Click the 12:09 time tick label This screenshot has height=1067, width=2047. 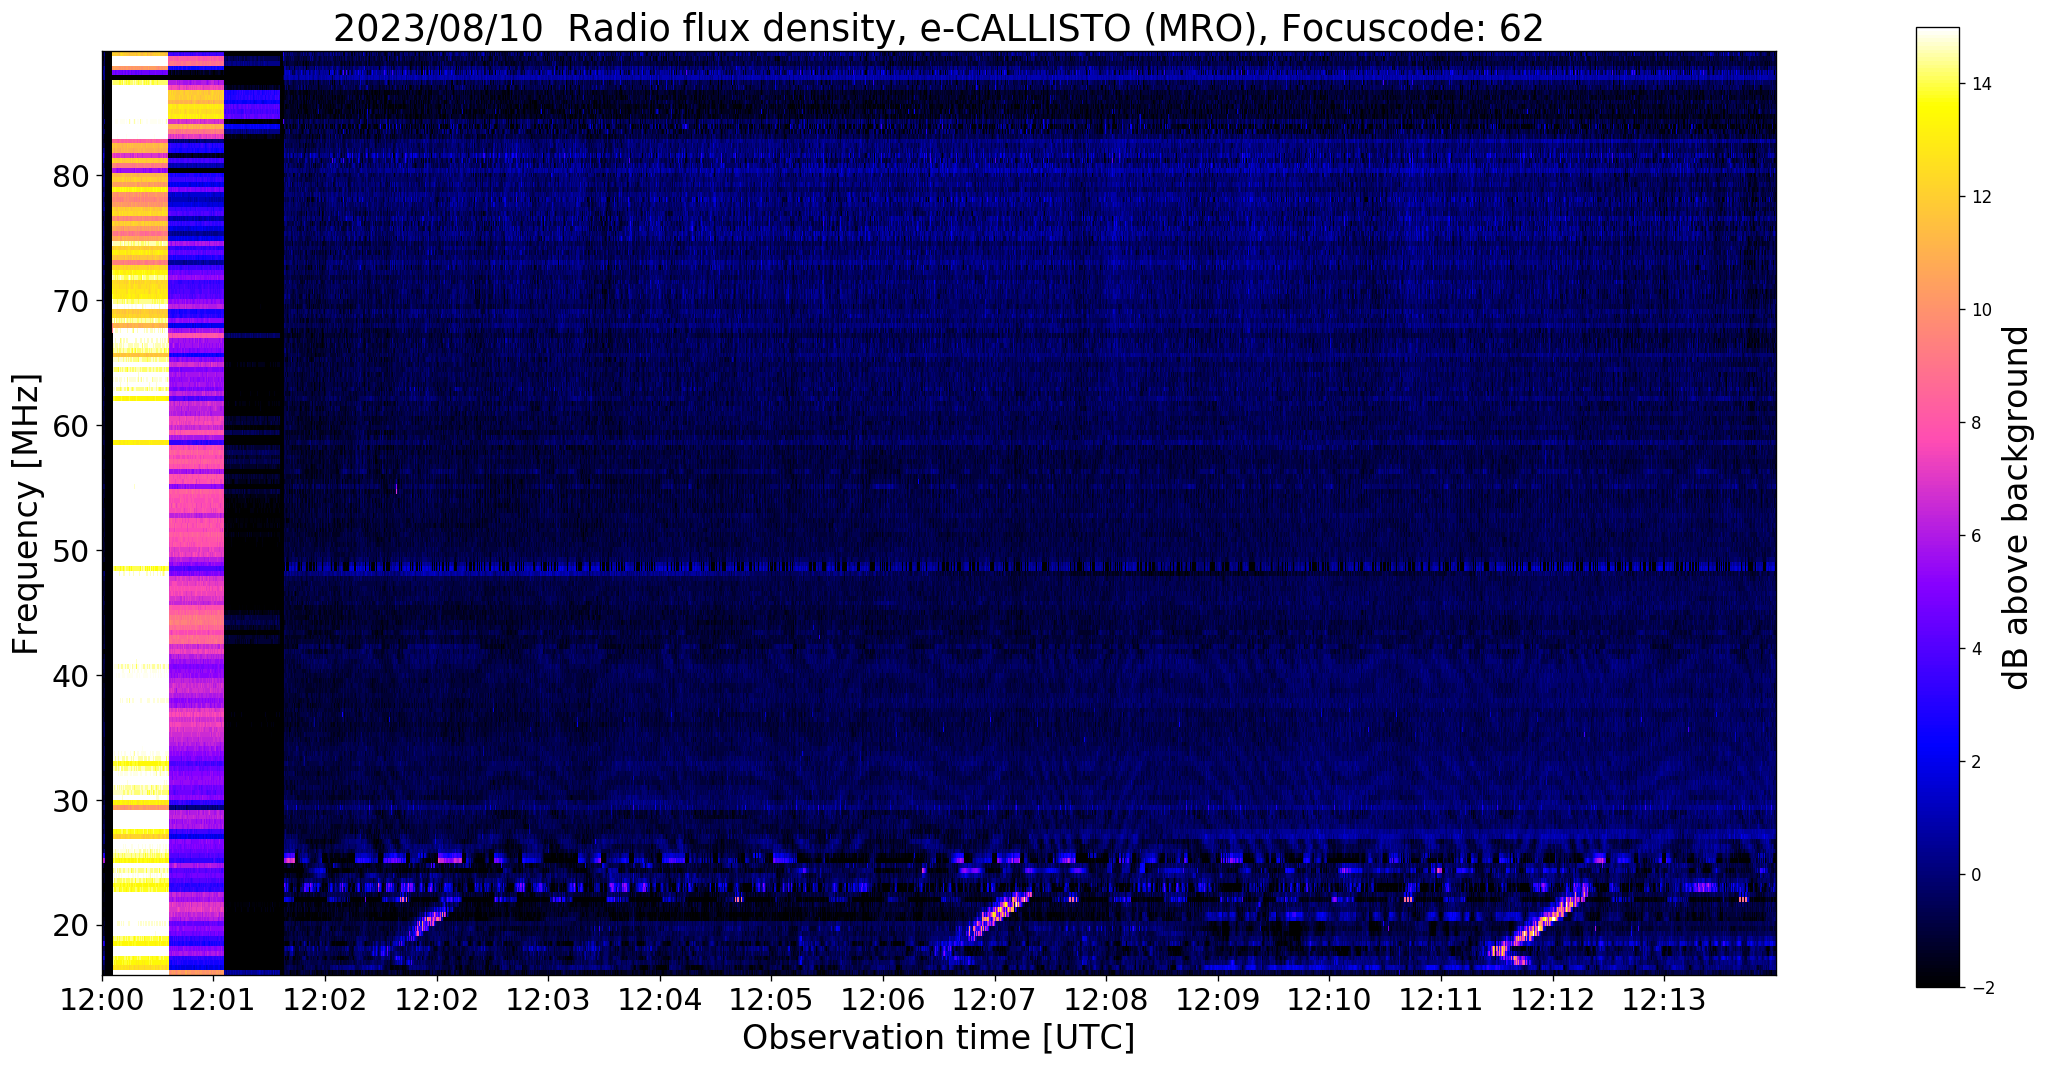pos(1217,999)
